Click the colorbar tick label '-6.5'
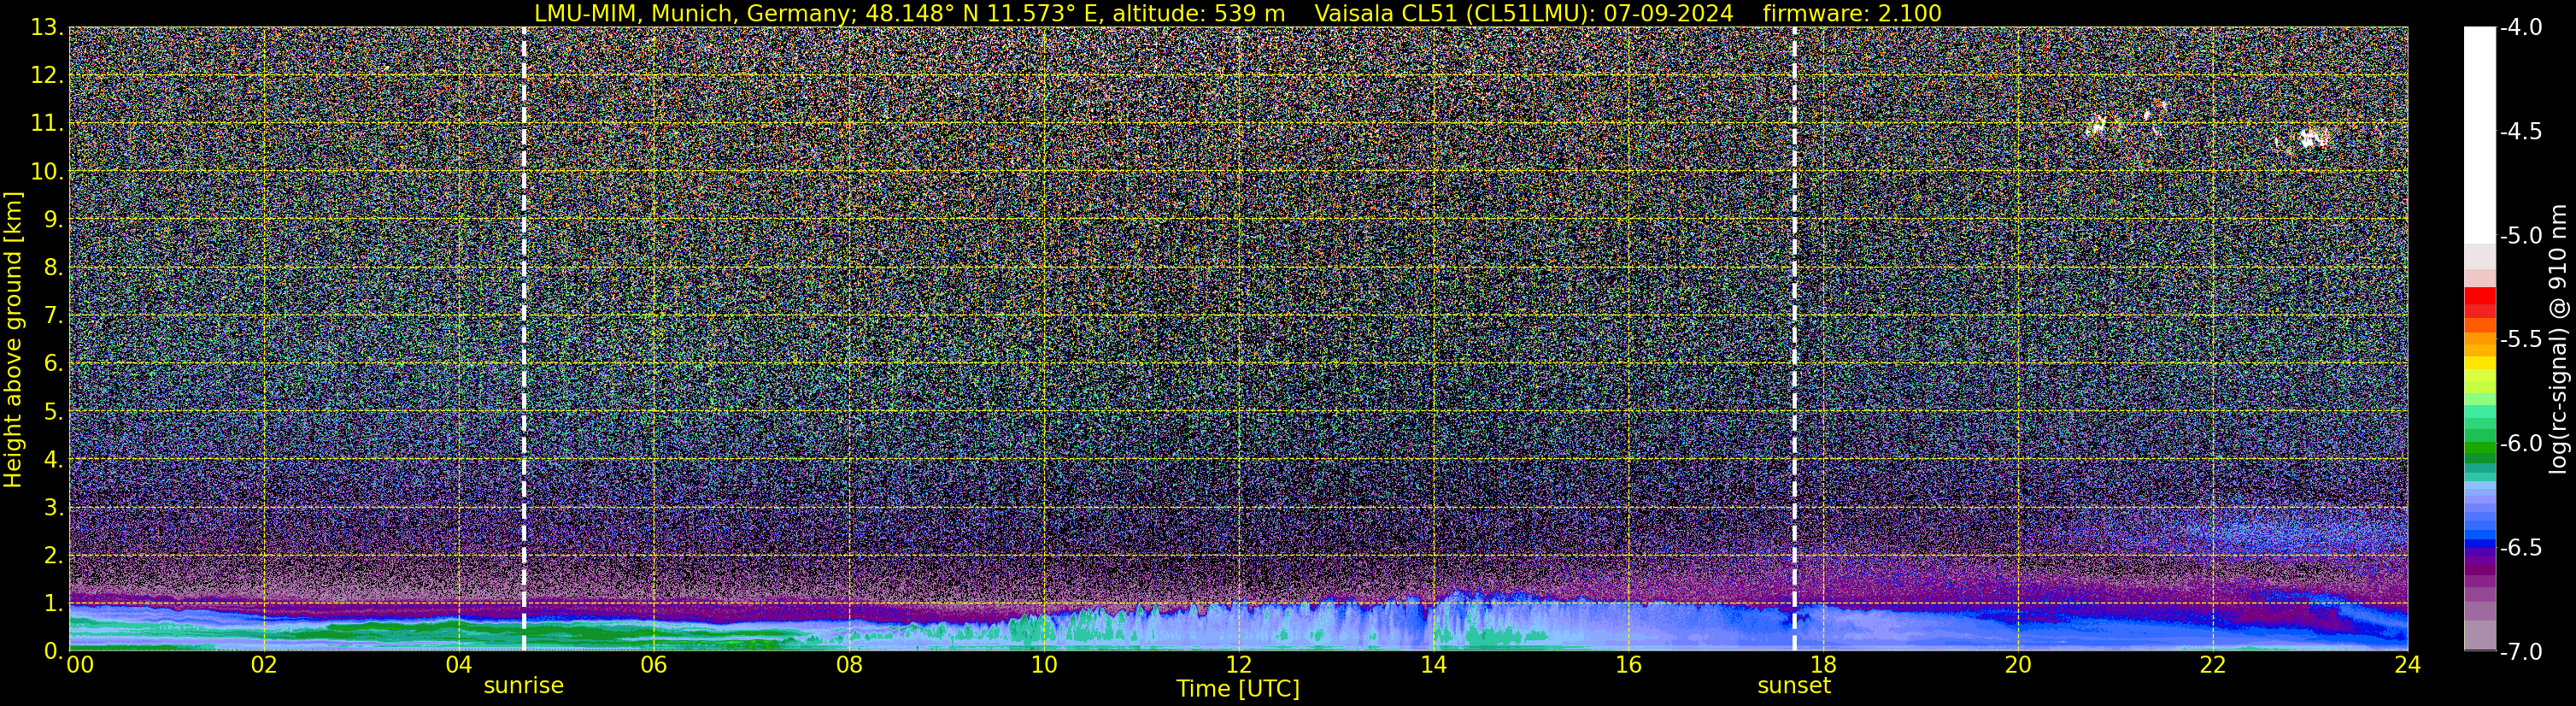This screenshot has width=2576, height=706. click(2520, 548)
